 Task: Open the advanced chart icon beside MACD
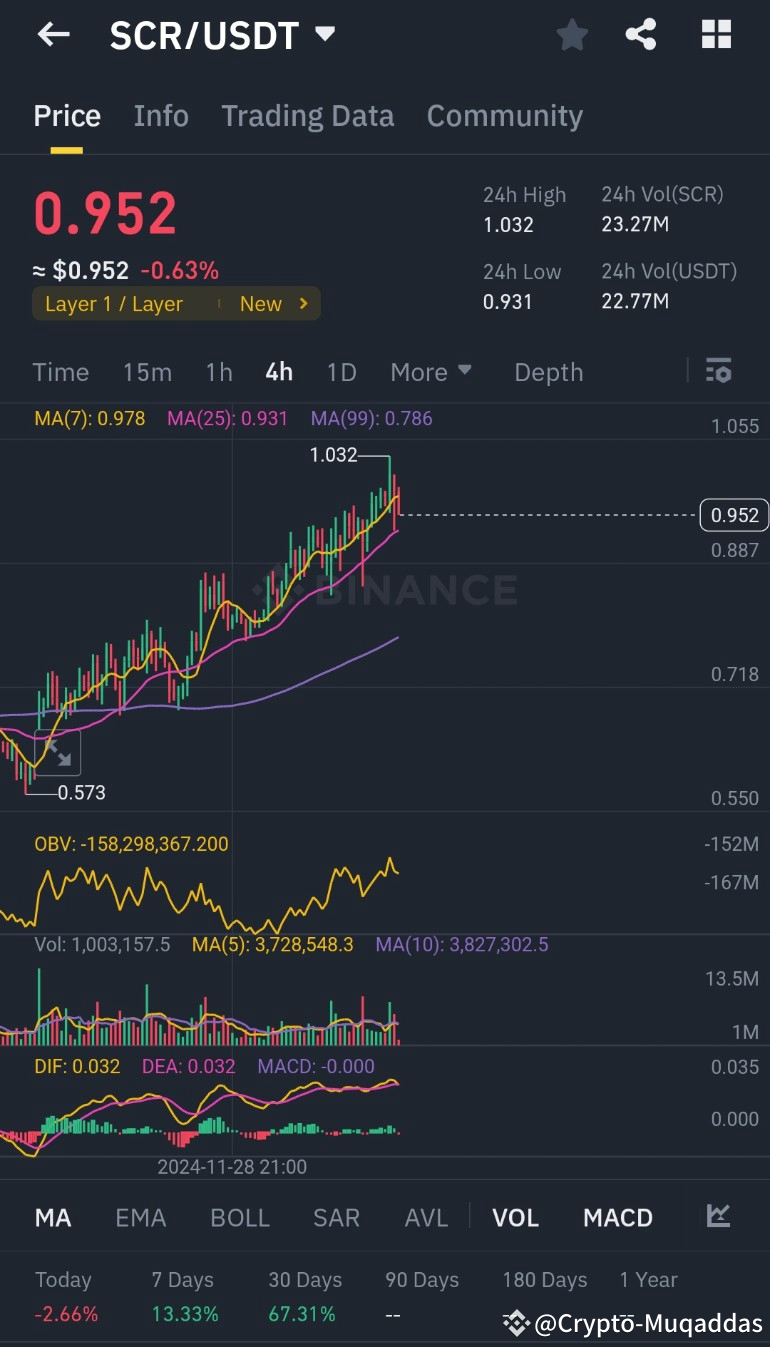717,1217
